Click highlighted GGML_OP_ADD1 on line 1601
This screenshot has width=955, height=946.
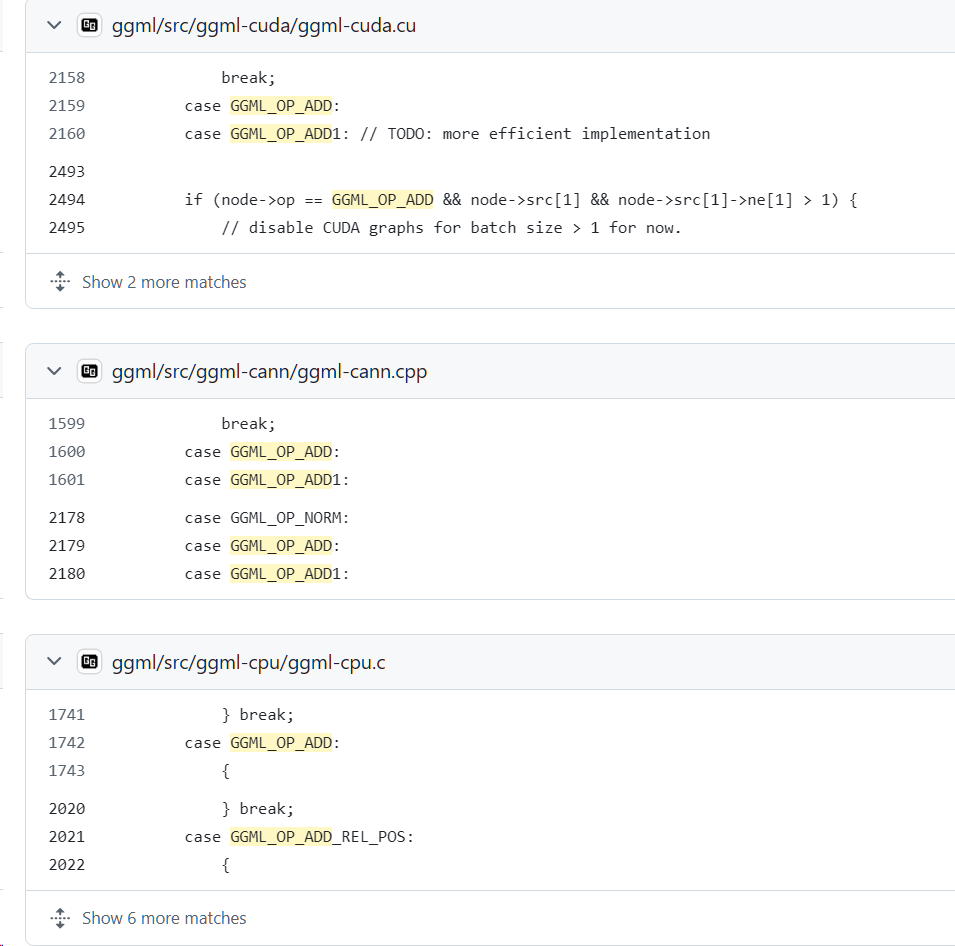pyautogui.click(x=284, y=479)
